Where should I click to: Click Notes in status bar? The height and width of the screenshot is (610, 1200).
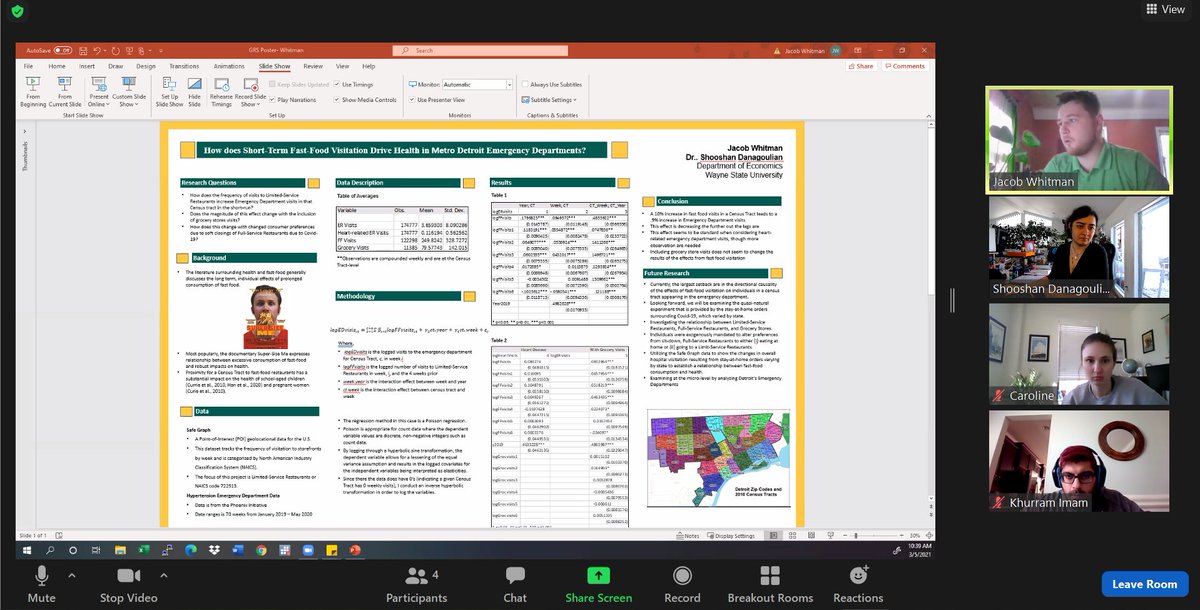[x=688, y=536]
